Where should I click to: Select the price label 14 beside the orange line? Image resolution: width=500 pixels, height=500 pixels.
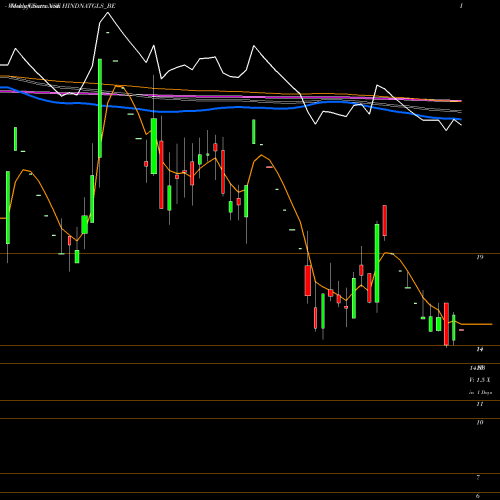coord(480,349)
